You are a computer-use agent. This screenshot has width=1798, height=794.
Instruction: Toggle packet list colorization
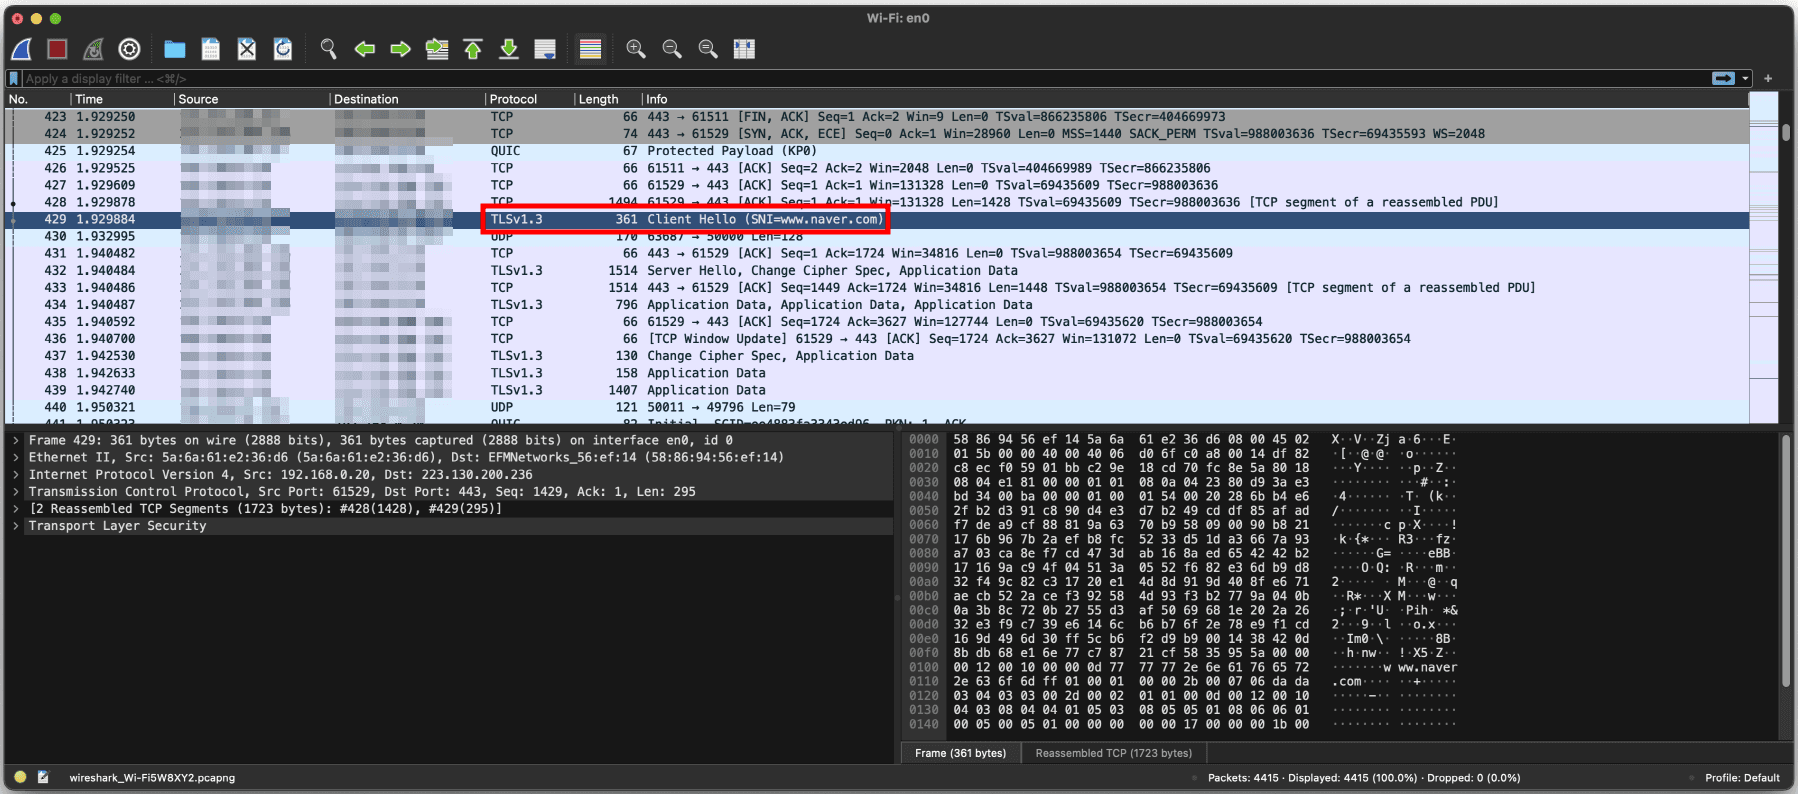point(590,49)
